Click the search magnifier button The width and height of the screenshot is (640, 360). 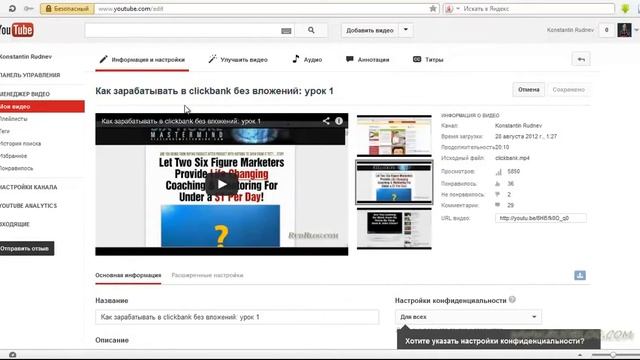[x=311, y=30]
